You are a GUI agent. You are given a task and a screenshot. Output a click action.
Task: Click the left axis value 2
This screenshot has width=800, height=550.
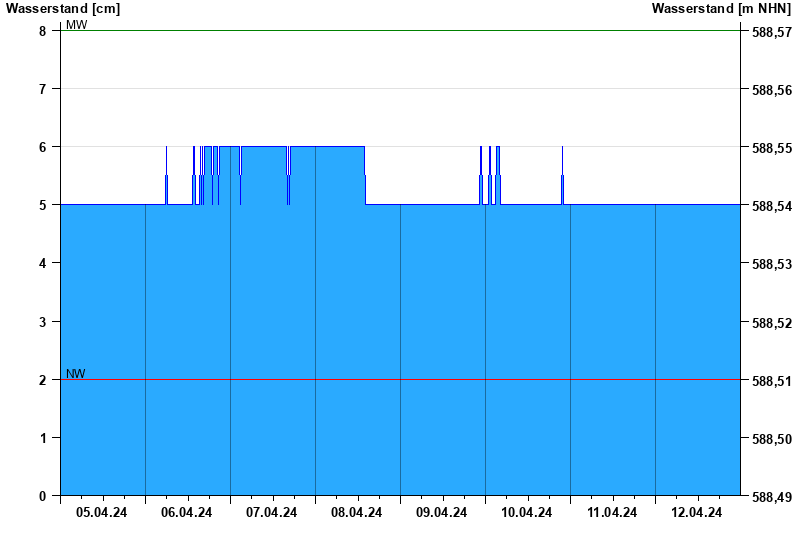point(42,381)
